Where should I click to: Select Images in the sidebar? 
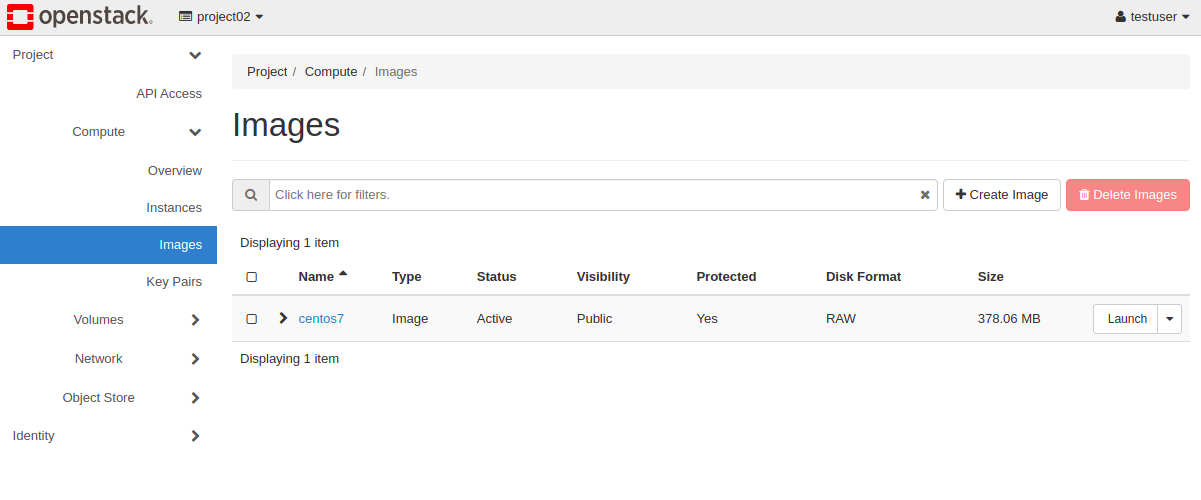[x=108, y=245]
